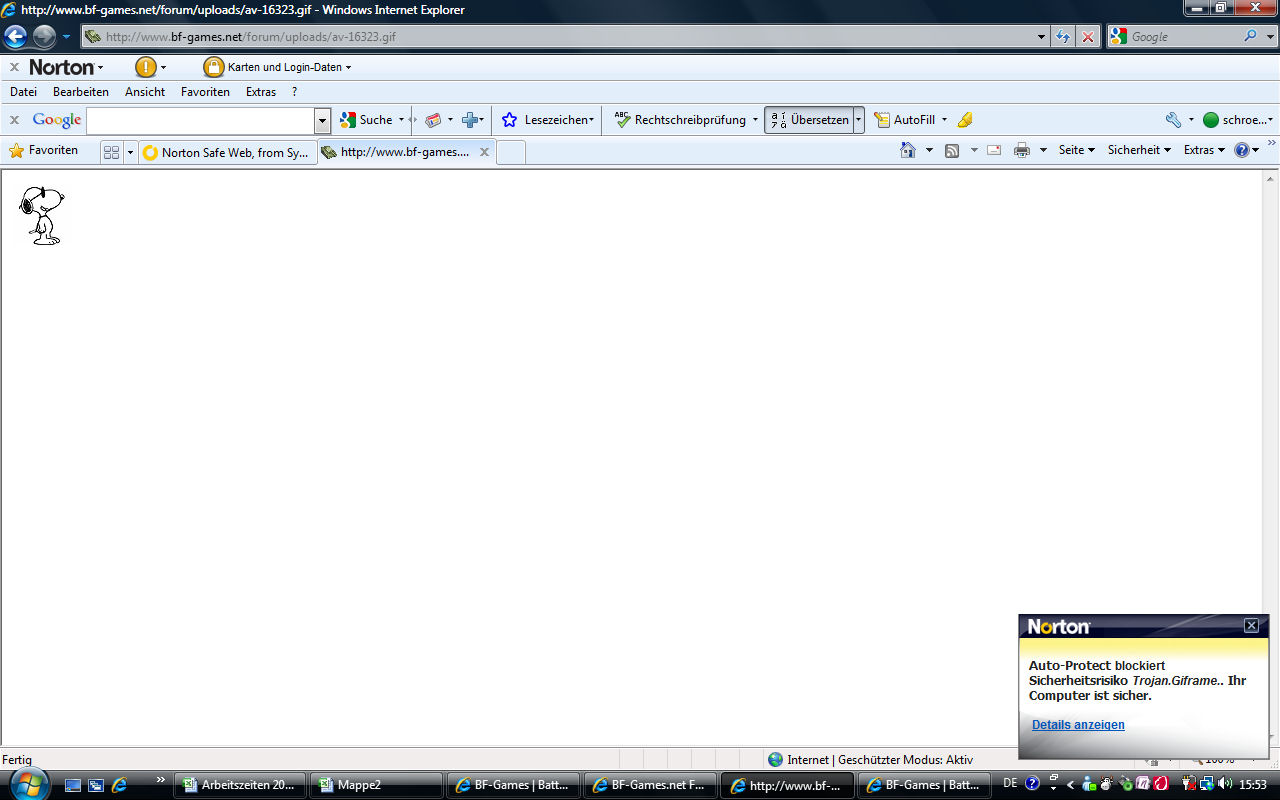The height and width of the screenshot is (800, 1280).
Task: Click the AutoFill button
Action: point(905,120)
